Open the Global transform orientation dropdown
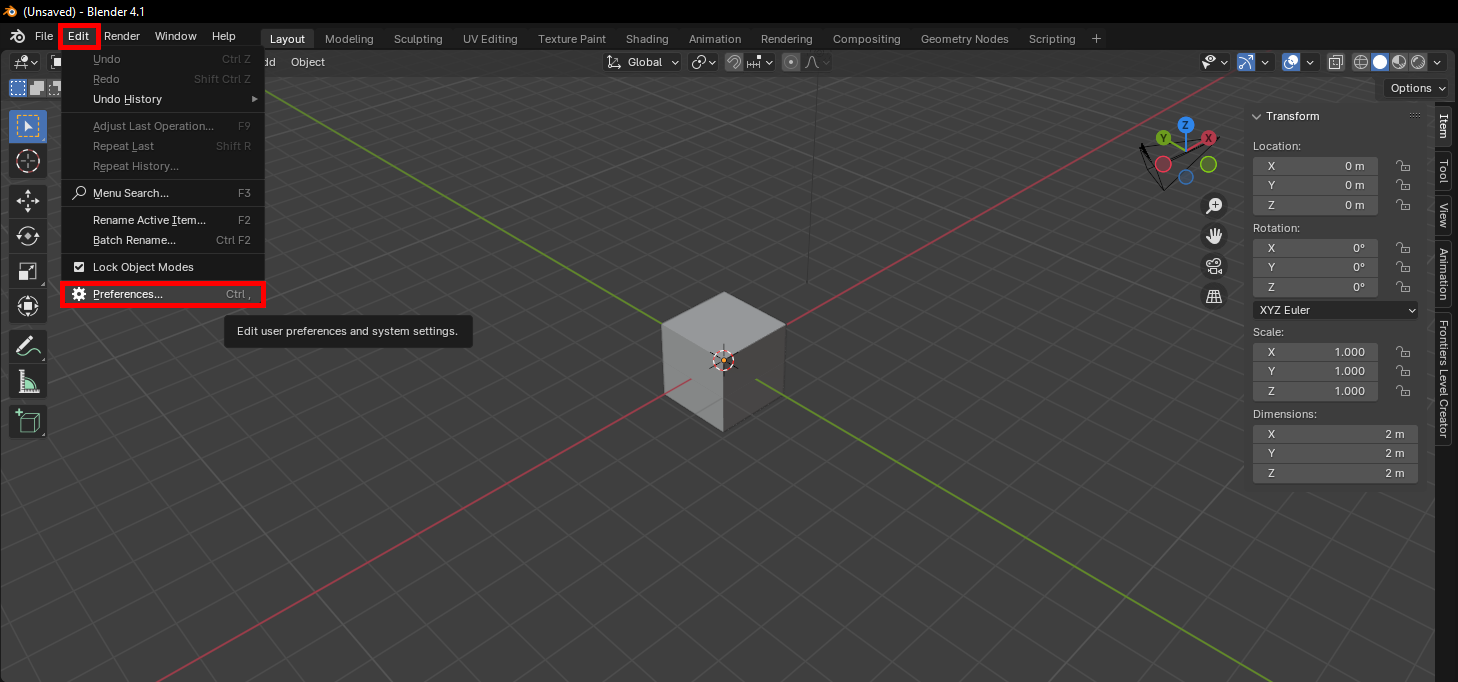This screenshot has width=1458, height=682. point(644,62)
